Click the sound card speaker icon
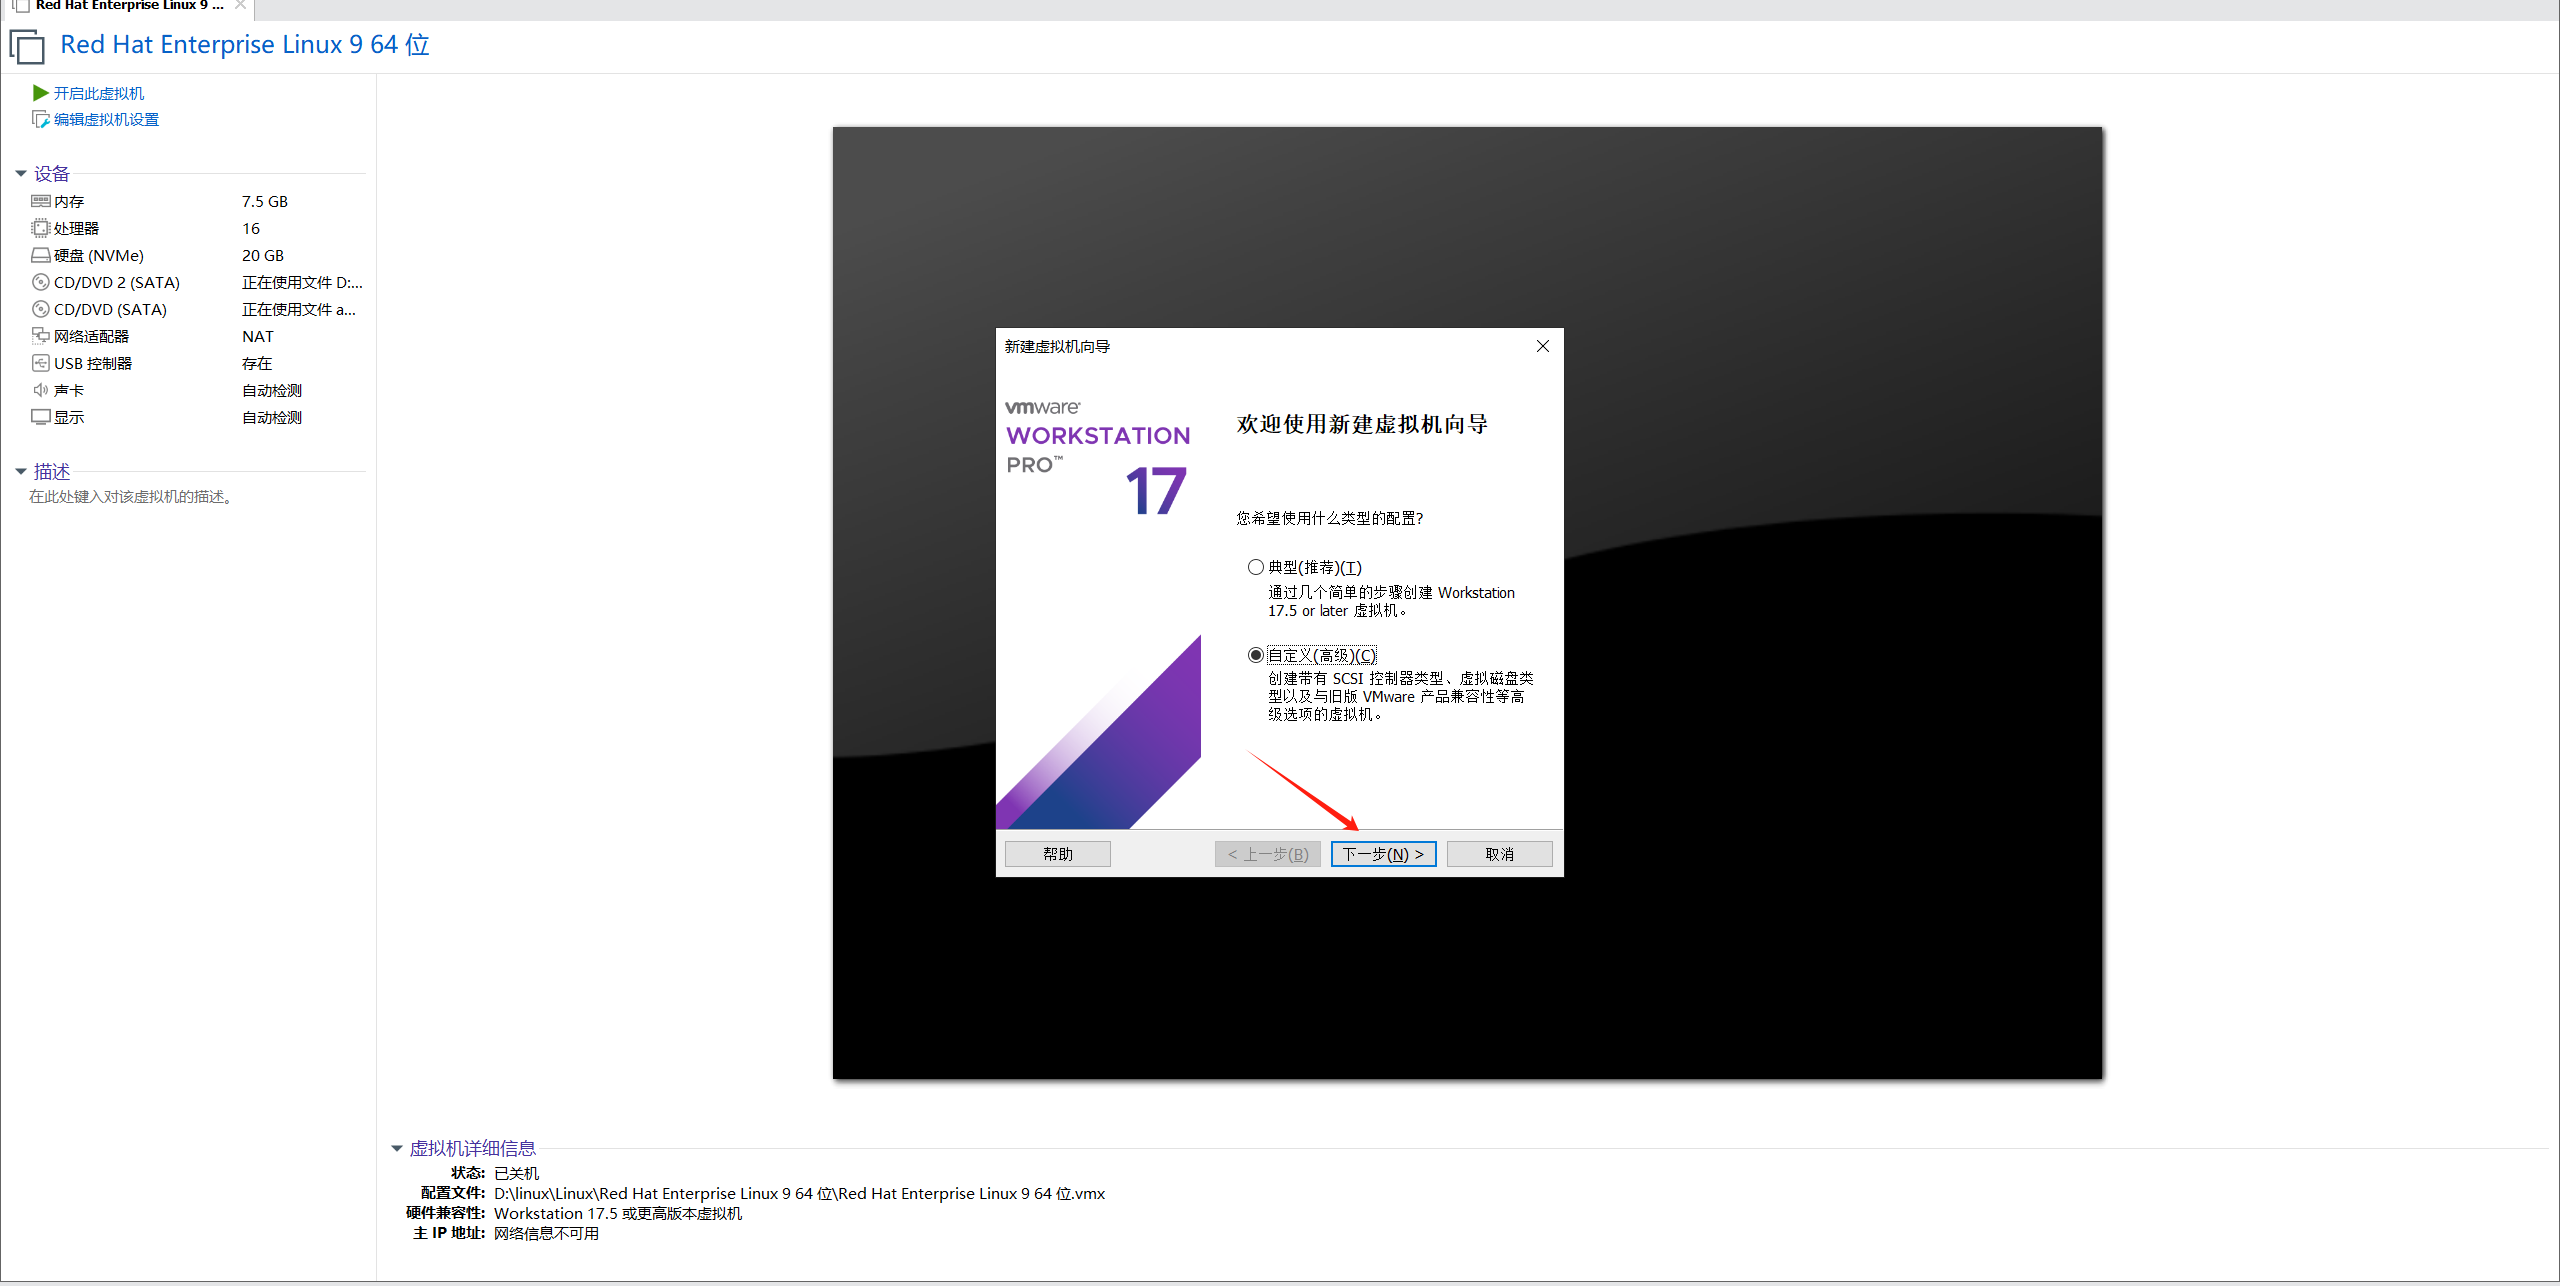Screen dimensions: 2560x1286 40,390
